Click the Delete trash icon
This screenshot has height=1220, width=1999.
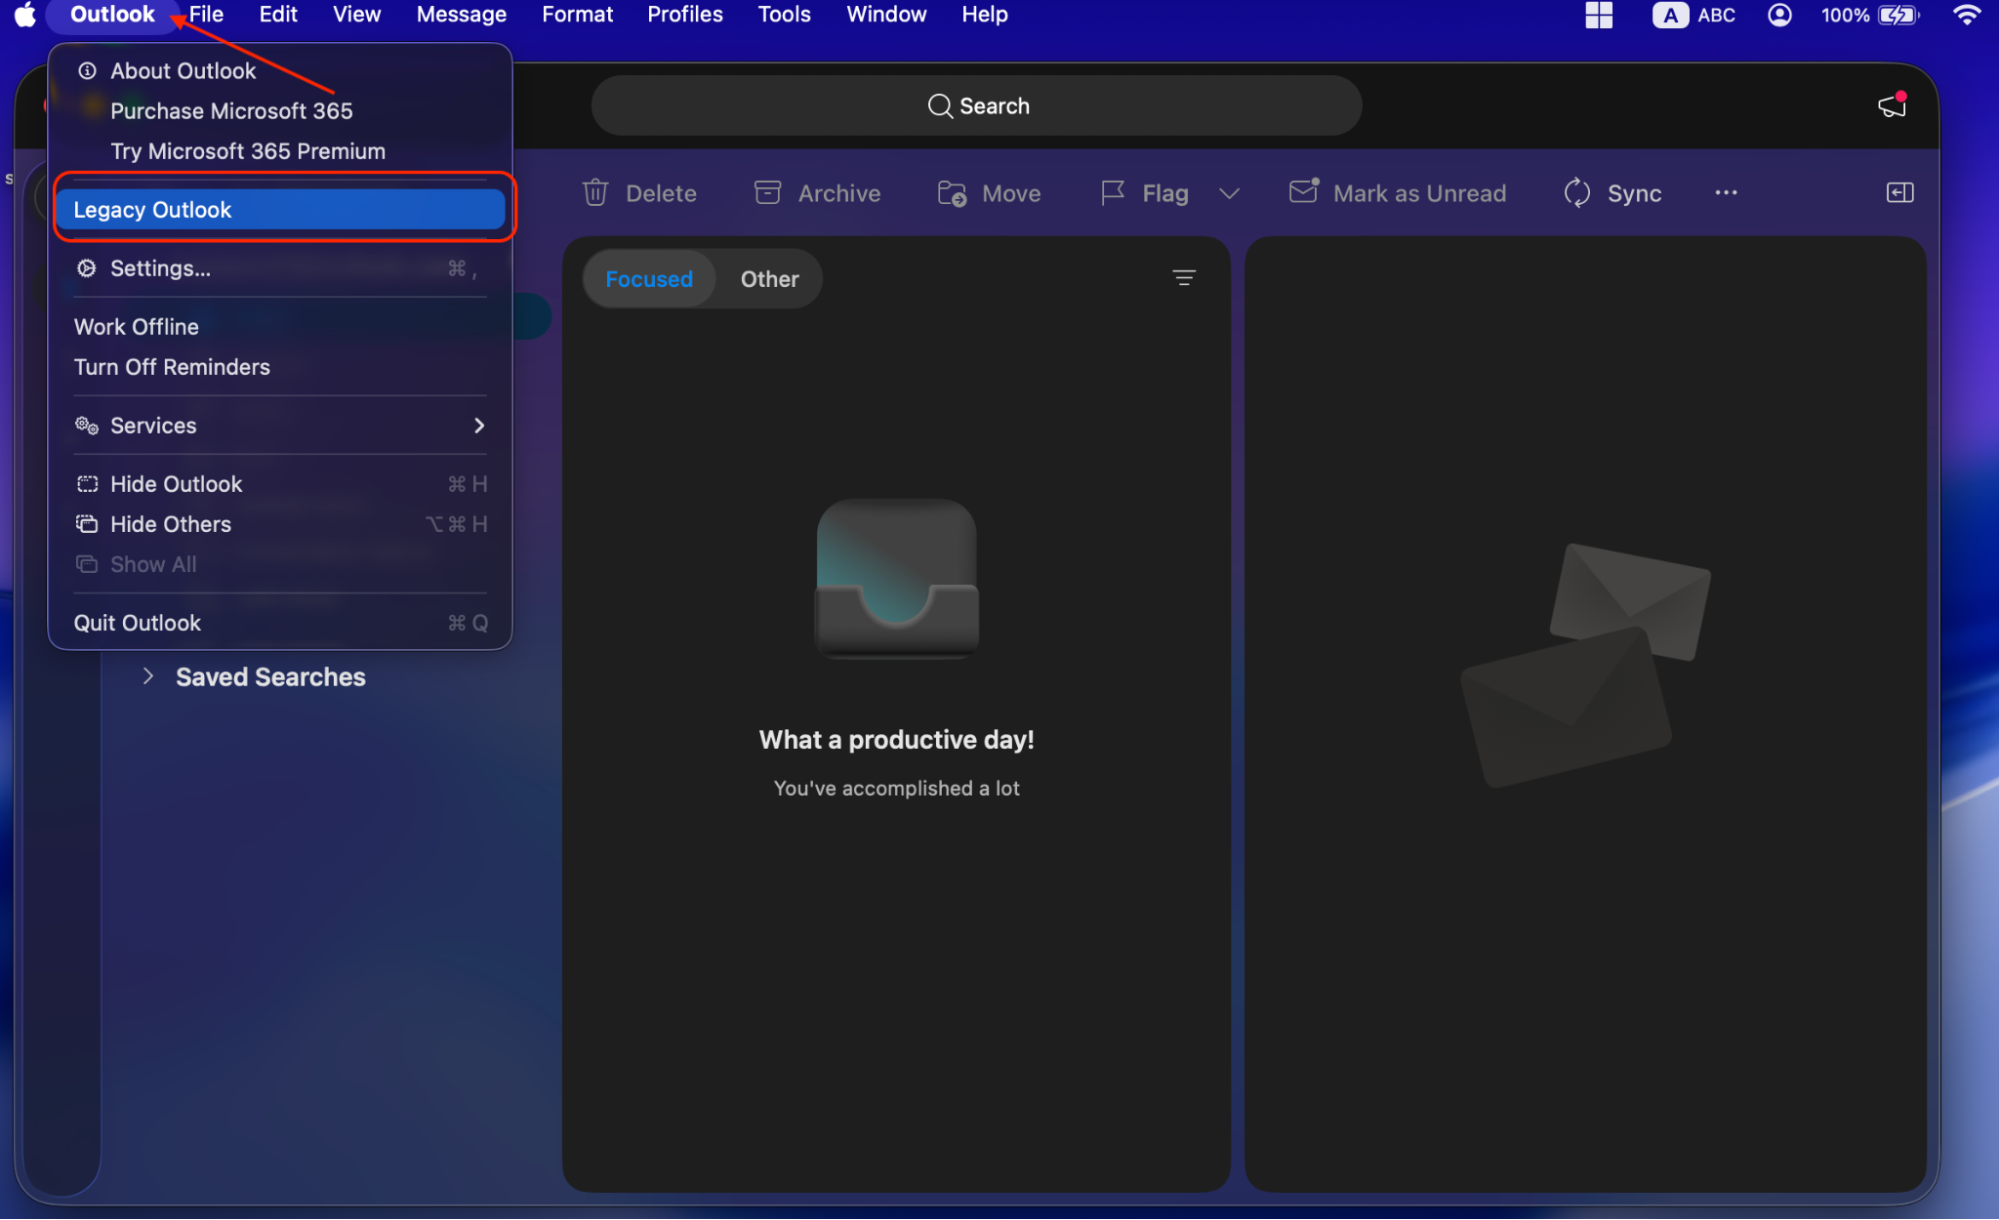pos(595,192)
